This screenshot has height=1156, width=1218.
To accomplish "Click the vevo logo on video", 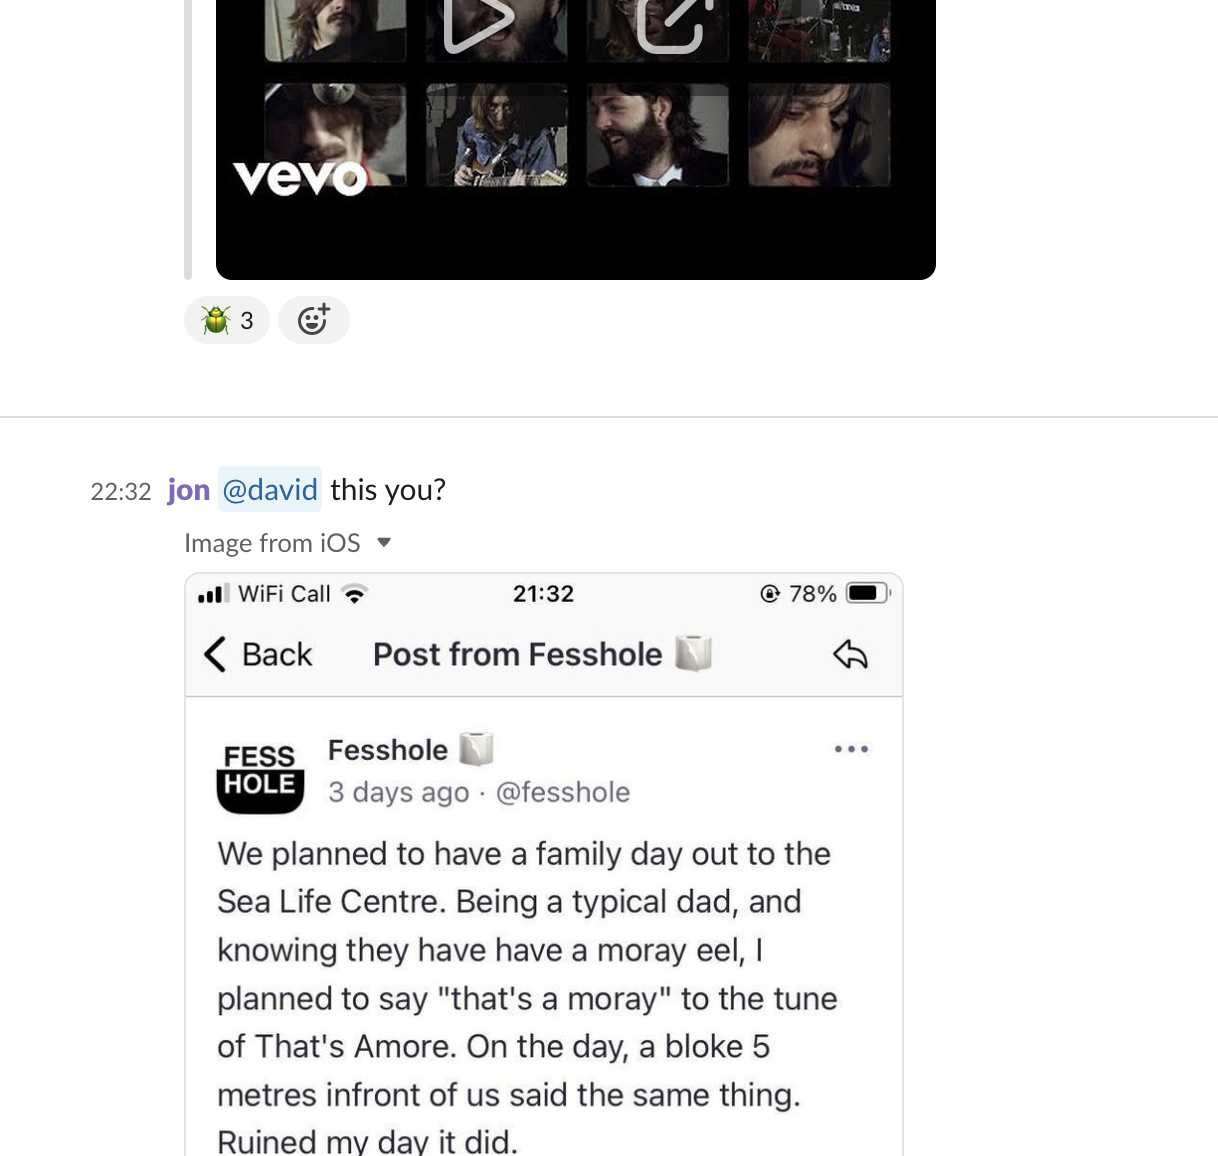I will pyautogui.click(x=300, y=178).
